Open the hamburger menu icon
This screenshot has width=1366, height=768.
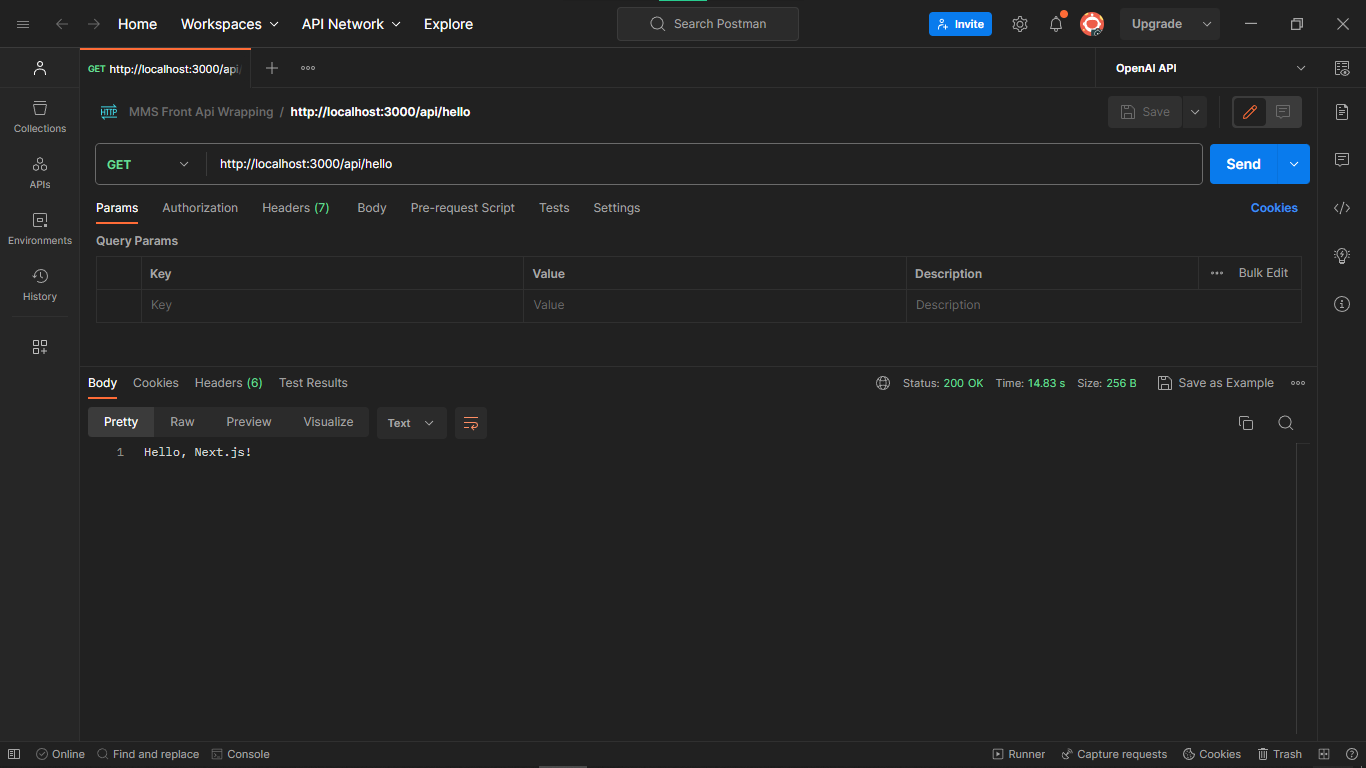point(24,24)
